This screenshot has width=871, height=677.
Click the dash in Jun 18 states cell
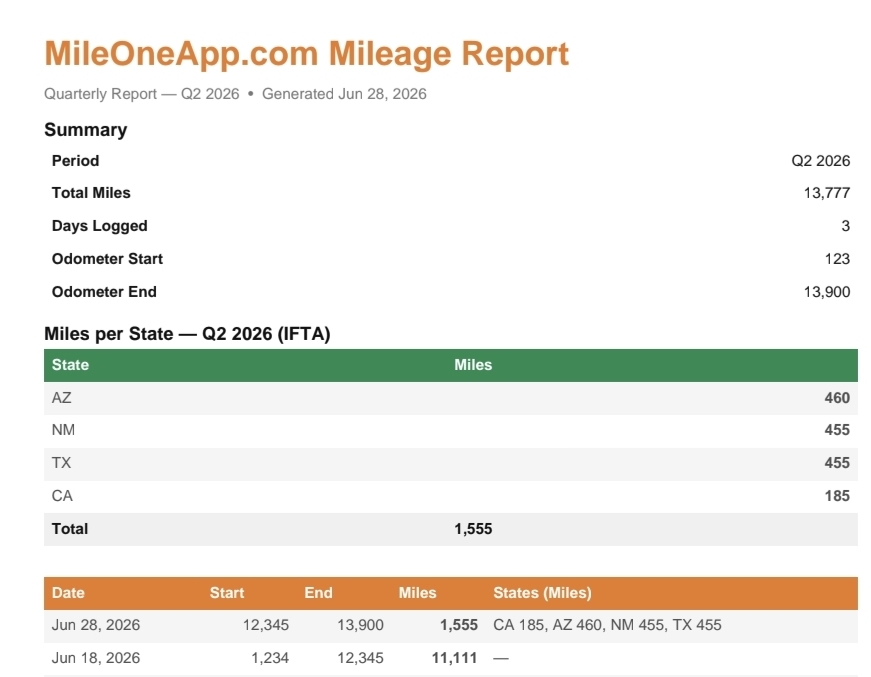tap(500, 659)
